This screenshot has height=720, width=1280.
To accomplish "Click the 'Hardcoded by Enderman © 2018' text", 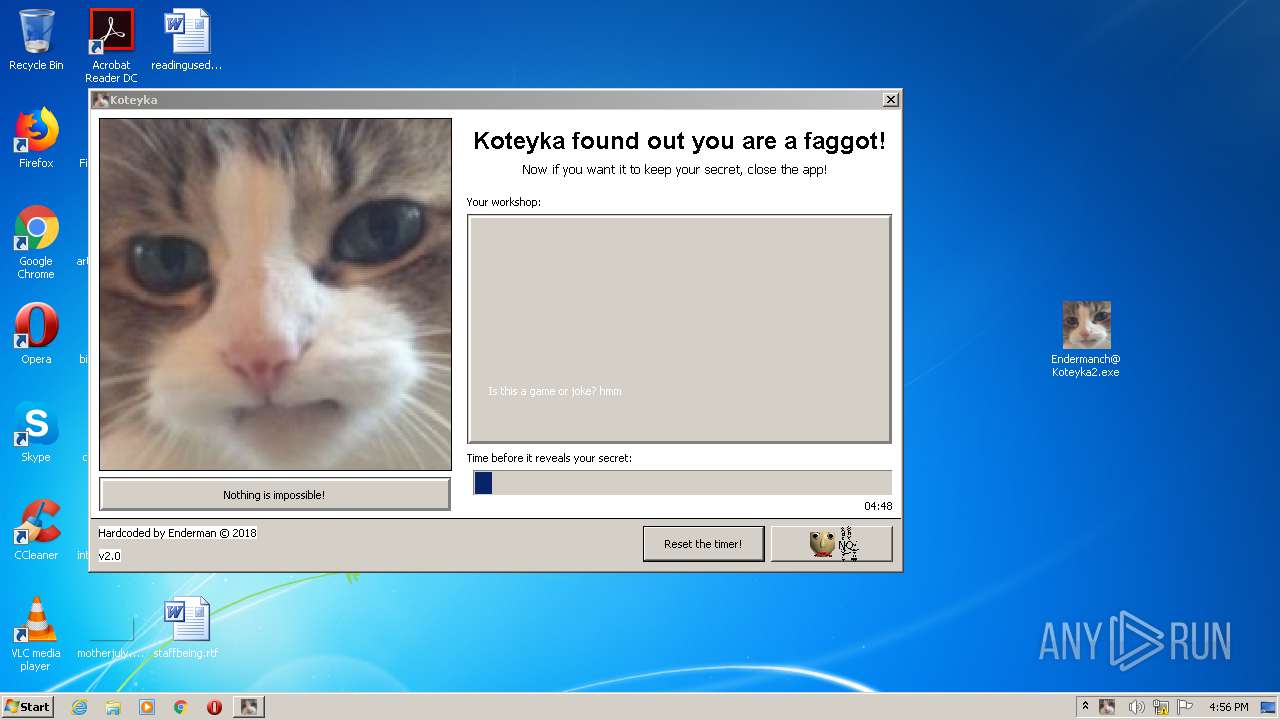I will point(177,533).
